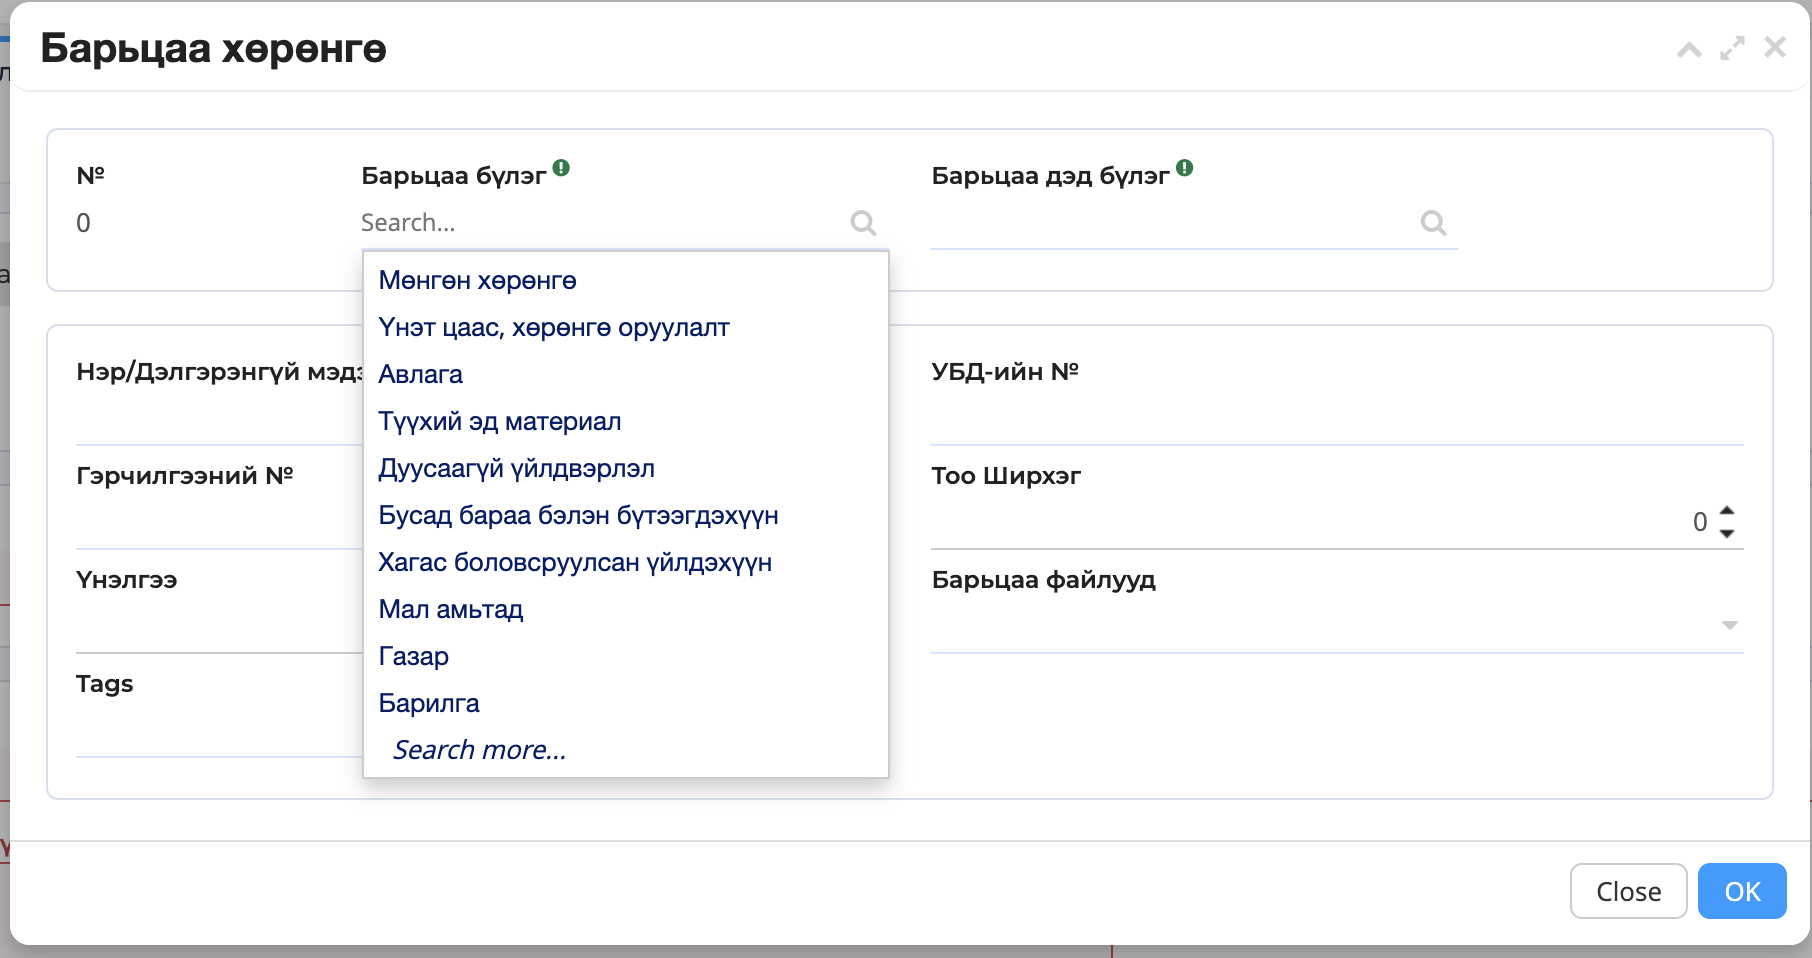
Task: Decrease Тоо Ширхэг with the down arrow
Action: (x=1727, y=534)
